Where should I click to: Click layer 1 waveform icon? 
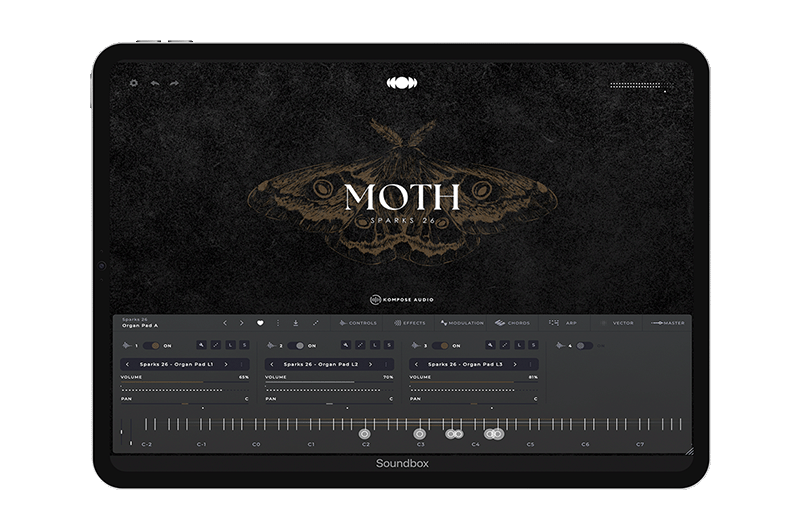(x=127, y=346)
